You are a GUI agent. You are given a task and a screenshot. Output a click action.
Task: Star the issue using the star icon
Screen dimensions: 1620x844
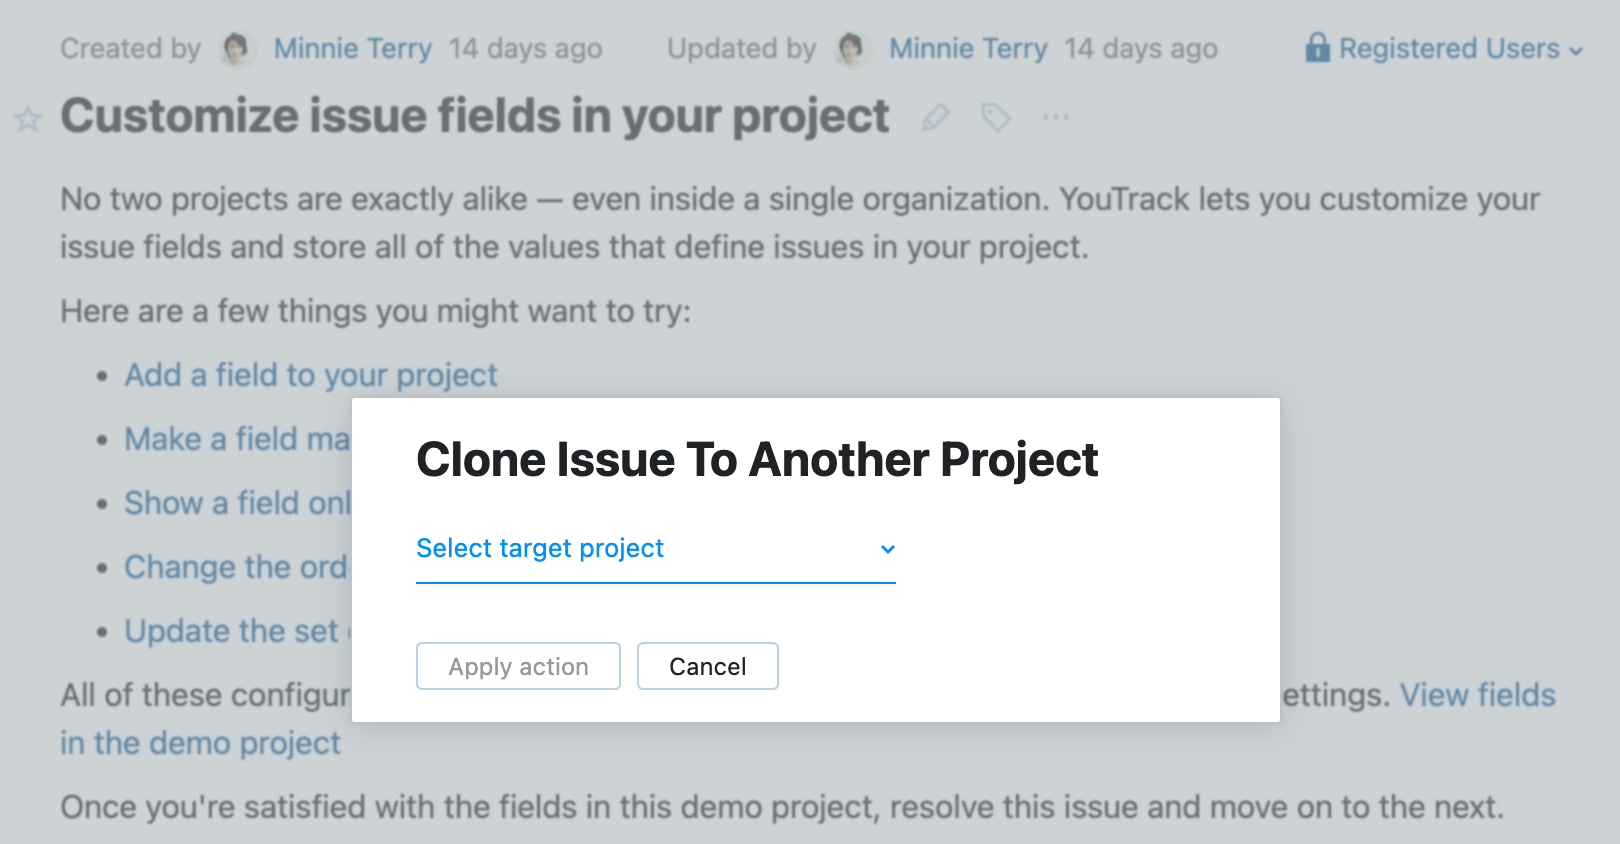[27, 118]
